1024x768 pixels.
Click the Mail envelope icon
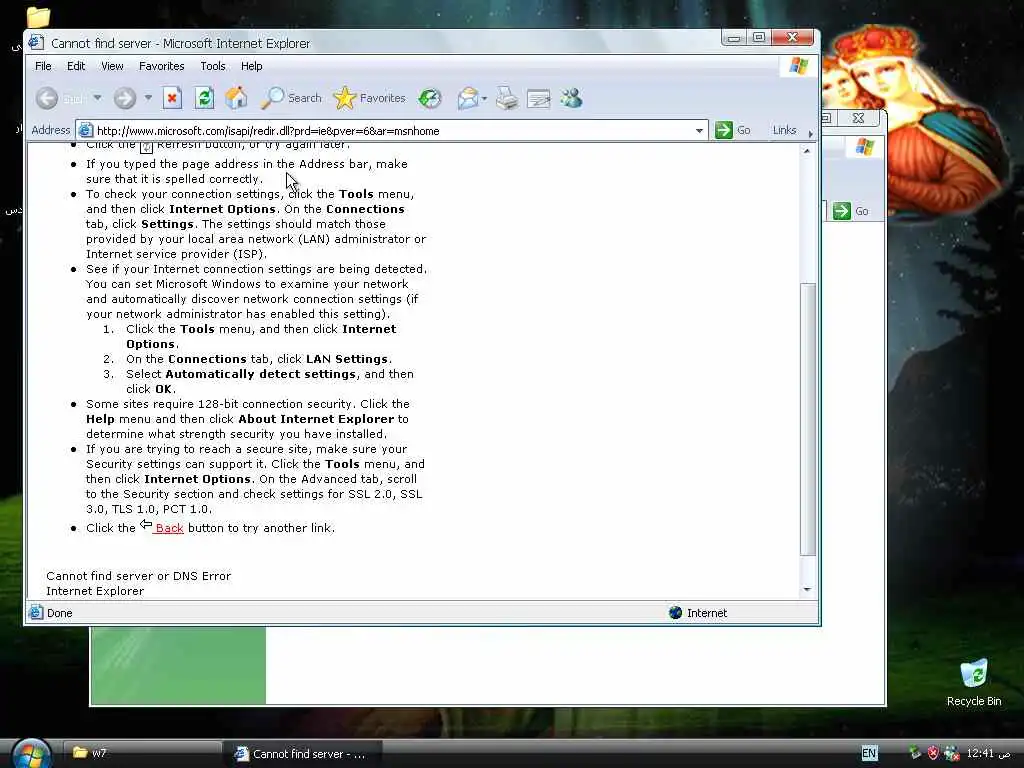[468, 99]
